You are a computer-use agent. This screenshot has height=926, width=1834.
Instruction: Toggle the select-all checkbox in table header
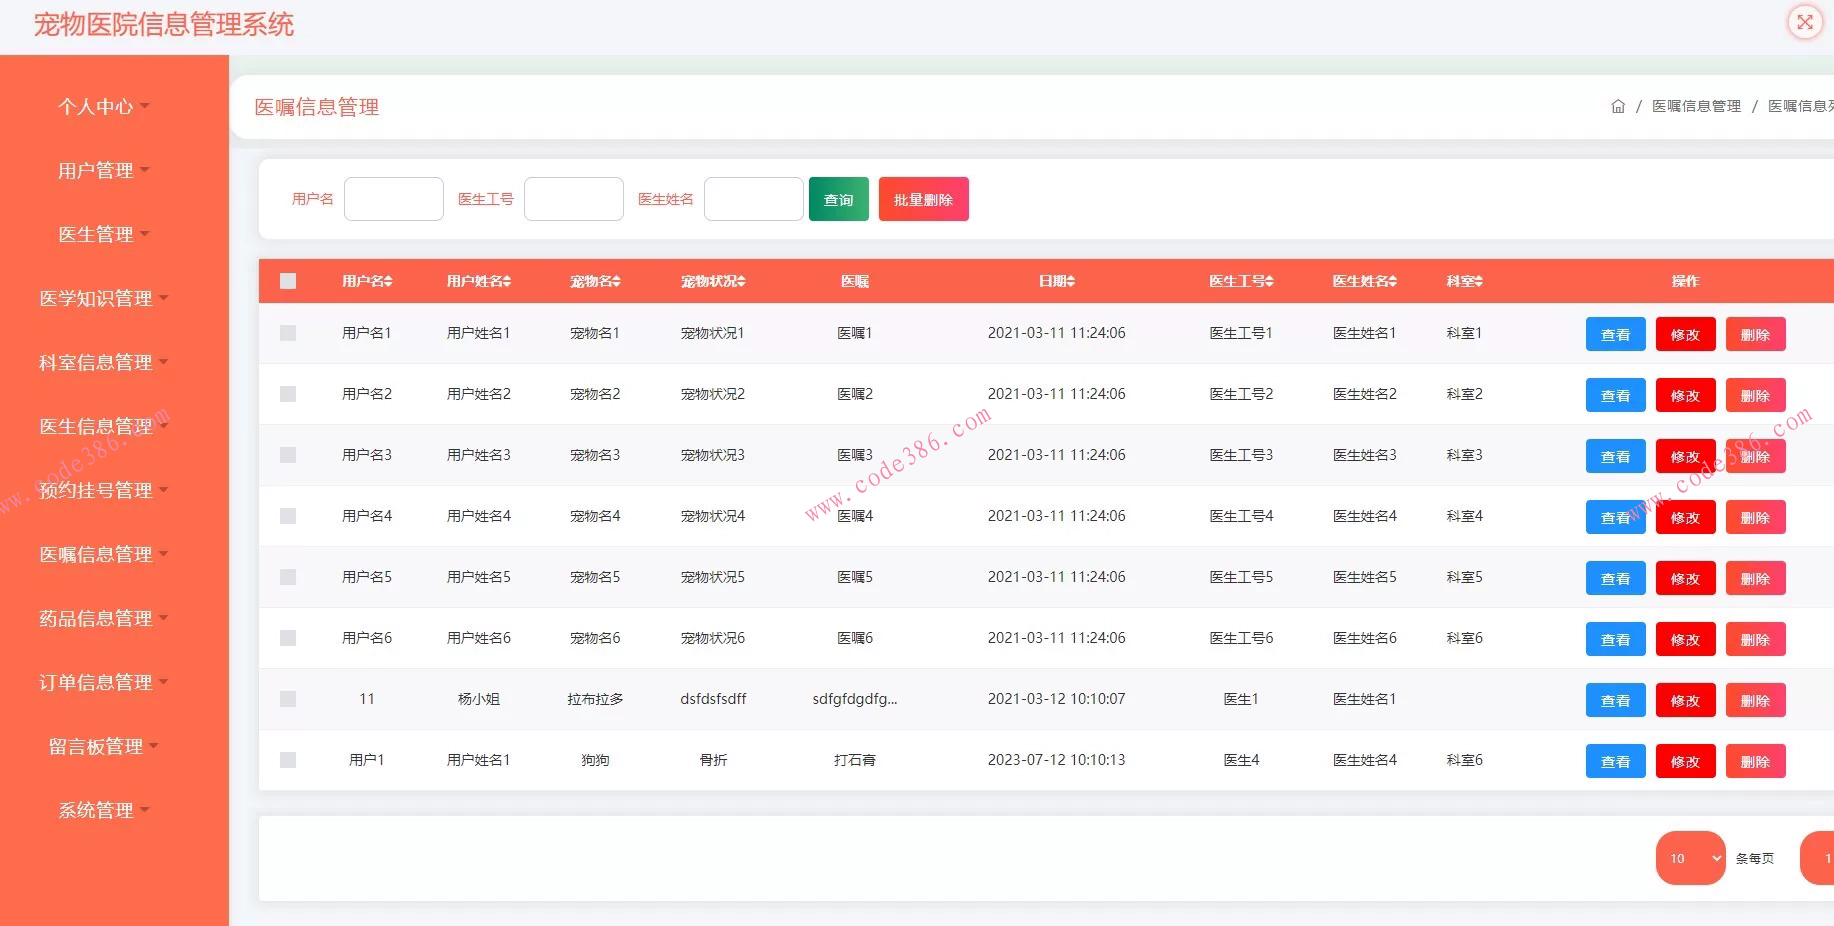[288, 281]
